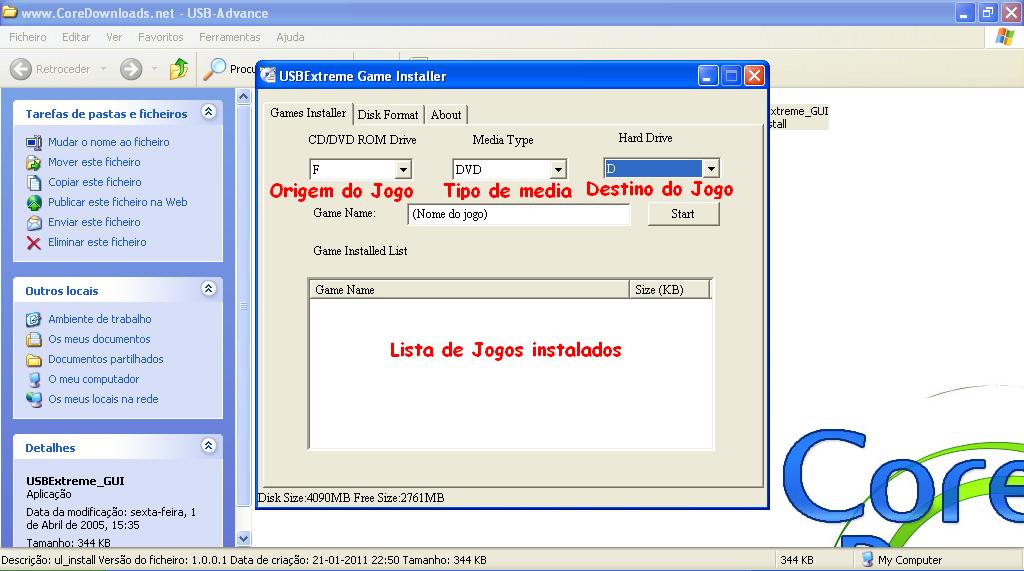The image size is (1024, 571).
Task: Open O meu computador link
Action: [x=93, y=379]
